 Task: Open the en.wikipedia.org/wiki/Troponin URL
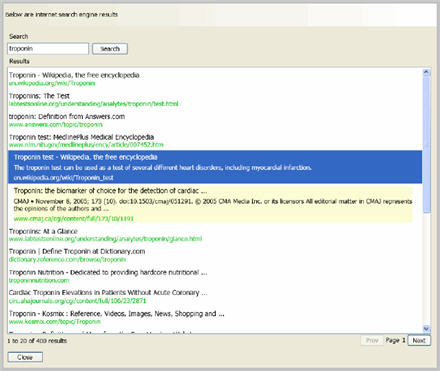point(52,83)
